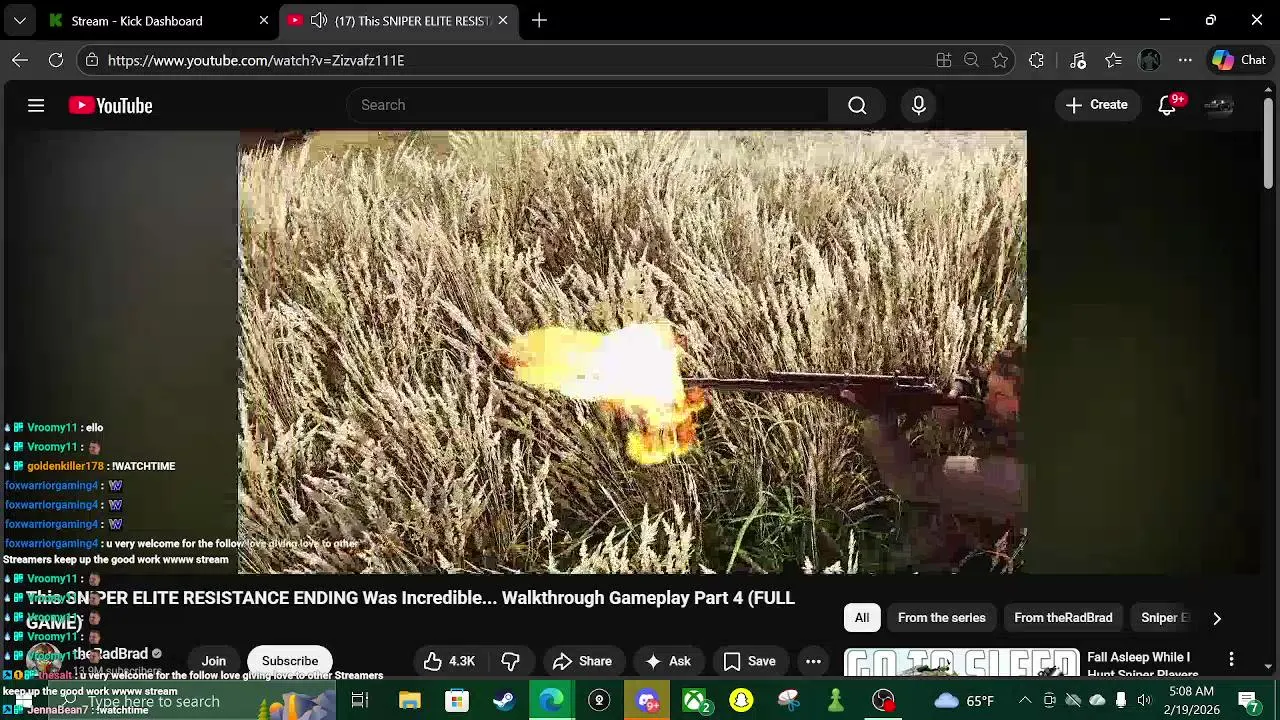Open options menu for Fall Asleep video
This screenshot has width=1280, height=720.
[1231, 659]
